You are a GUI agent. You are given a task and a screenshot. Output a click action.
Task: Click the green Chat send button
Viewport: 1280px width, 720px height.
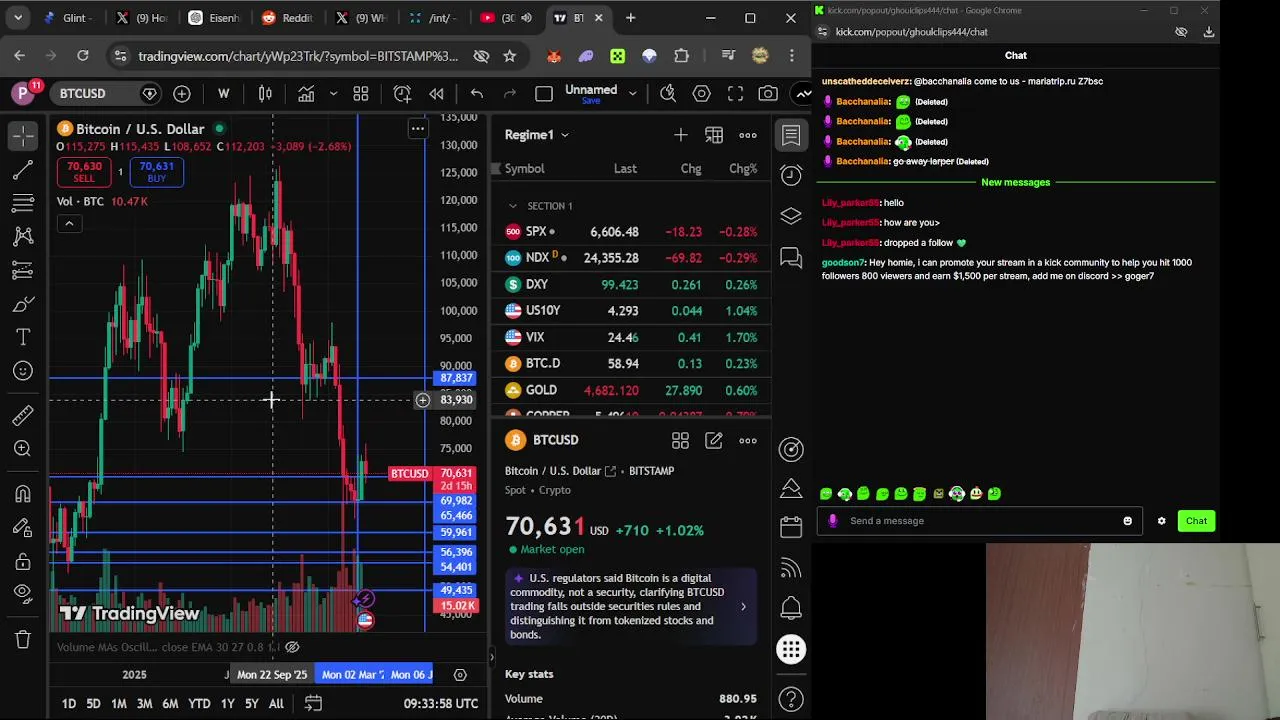tap(1196, 521)
